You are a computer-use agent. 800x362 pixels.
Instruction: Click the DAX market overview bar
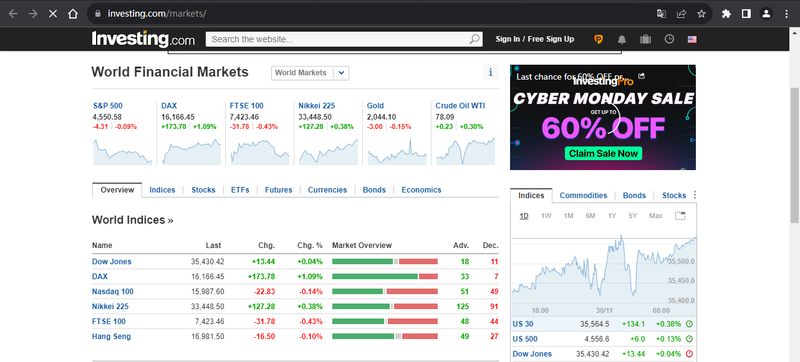coord(385,276)
